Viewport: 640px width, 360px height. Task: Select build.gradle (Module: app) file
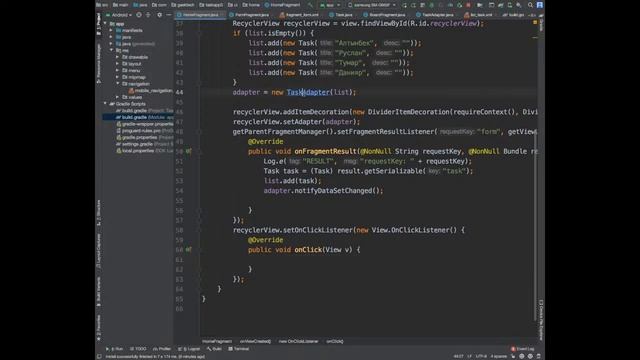(138, 117)
